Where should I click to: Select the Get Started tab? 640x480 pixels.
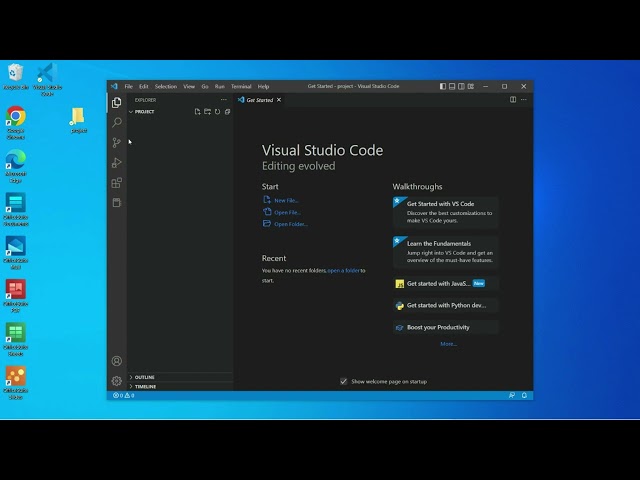point(260,100)
